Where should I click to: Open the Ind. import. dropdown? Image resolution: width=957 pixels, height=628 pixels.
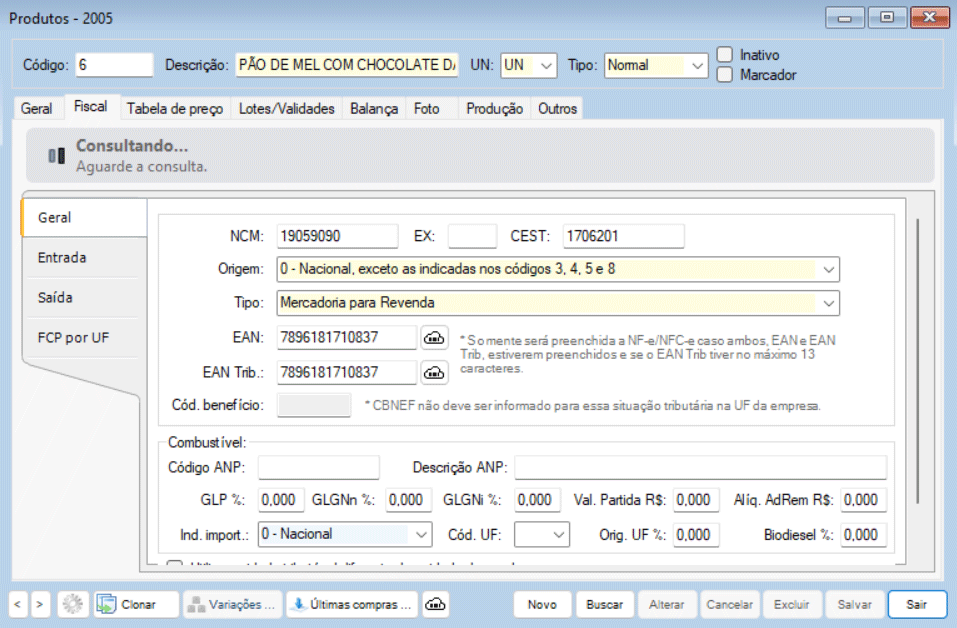tap(421, 535)
